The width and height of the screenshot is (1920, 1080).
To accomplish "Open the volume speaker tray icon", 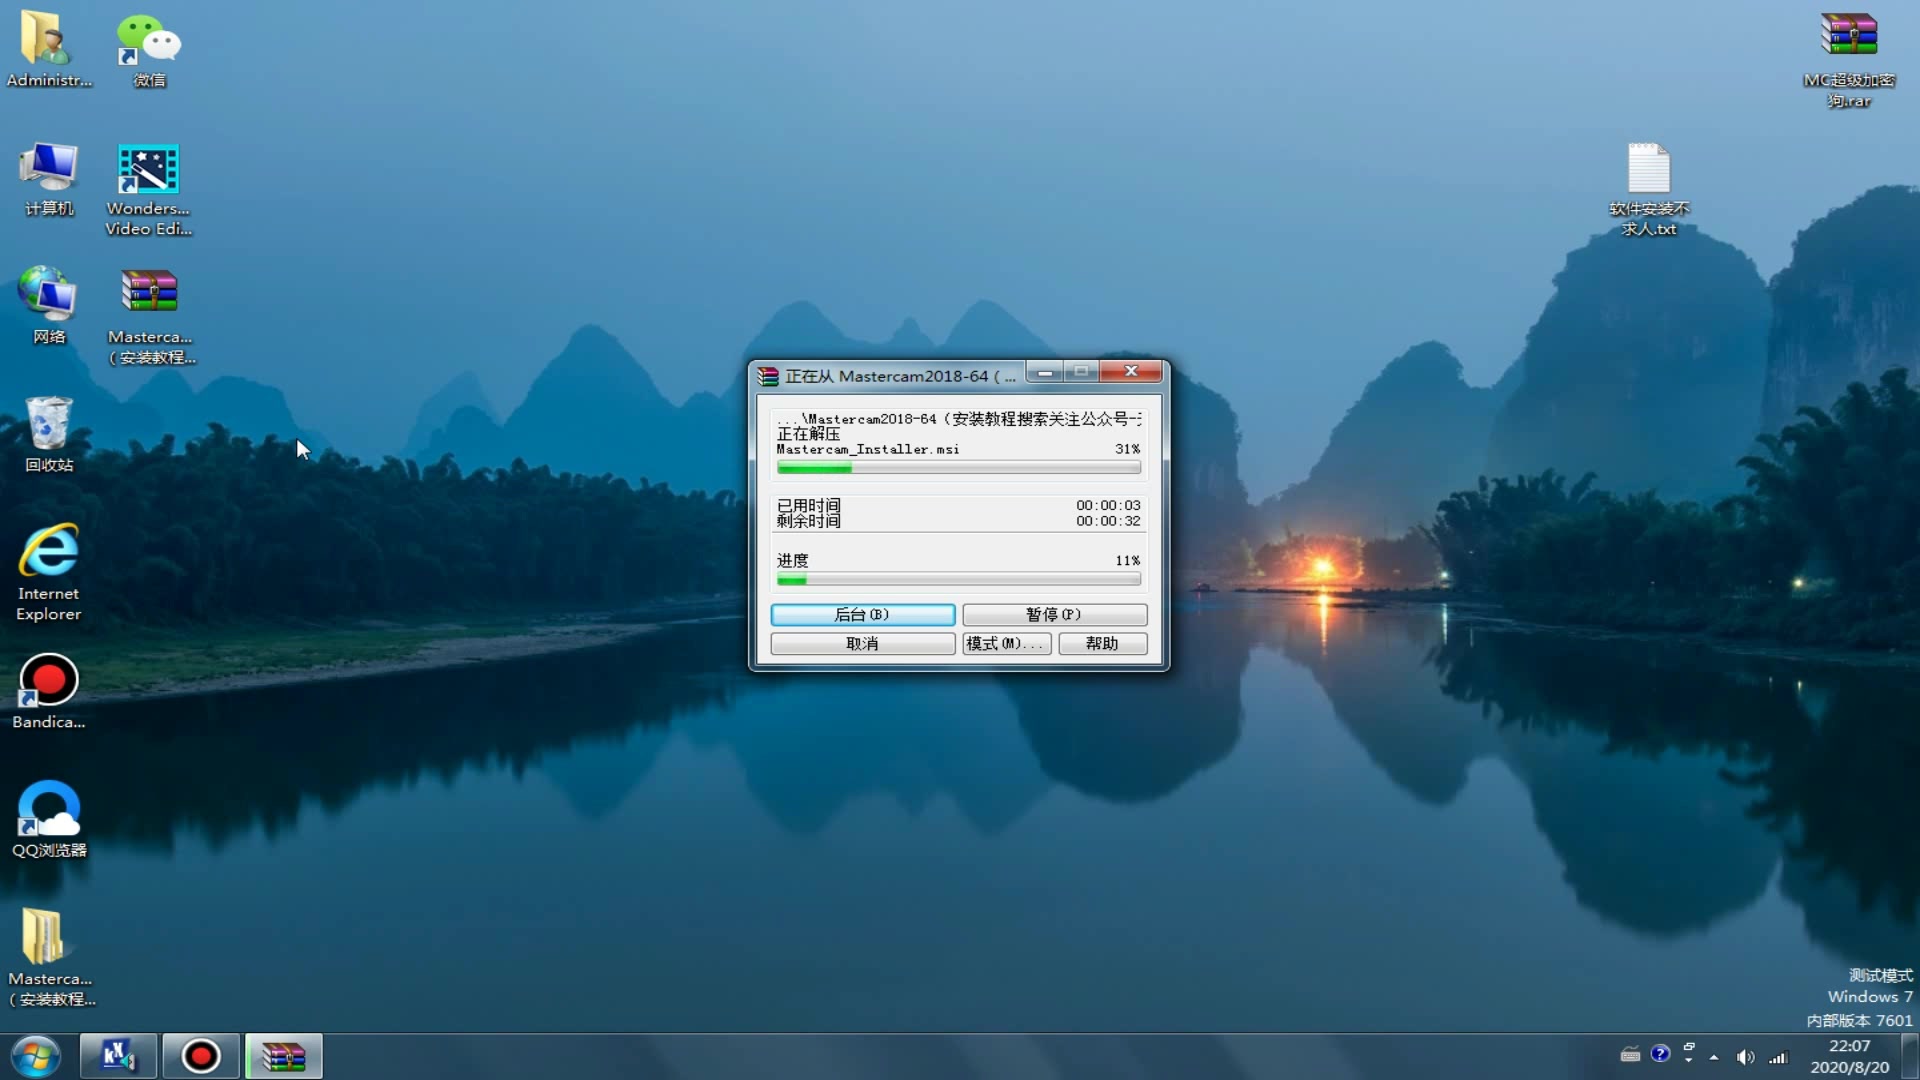I will click(1746, 1057).
